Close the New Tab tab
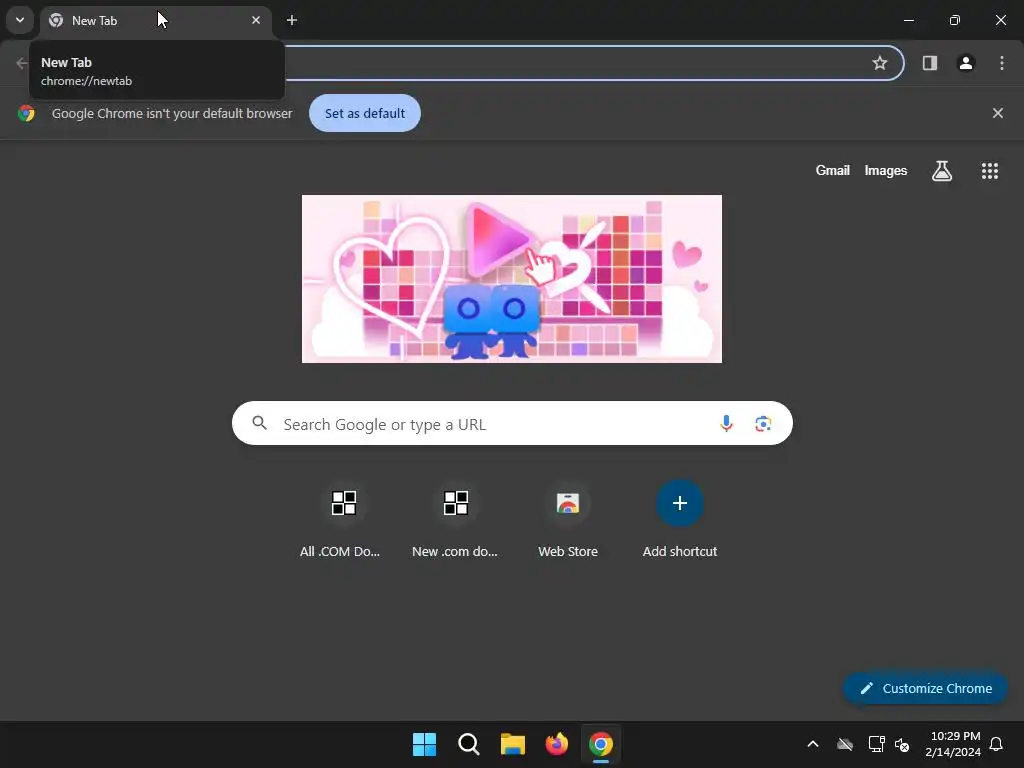Screen dimensions: 1024x768 click(256, 20)
